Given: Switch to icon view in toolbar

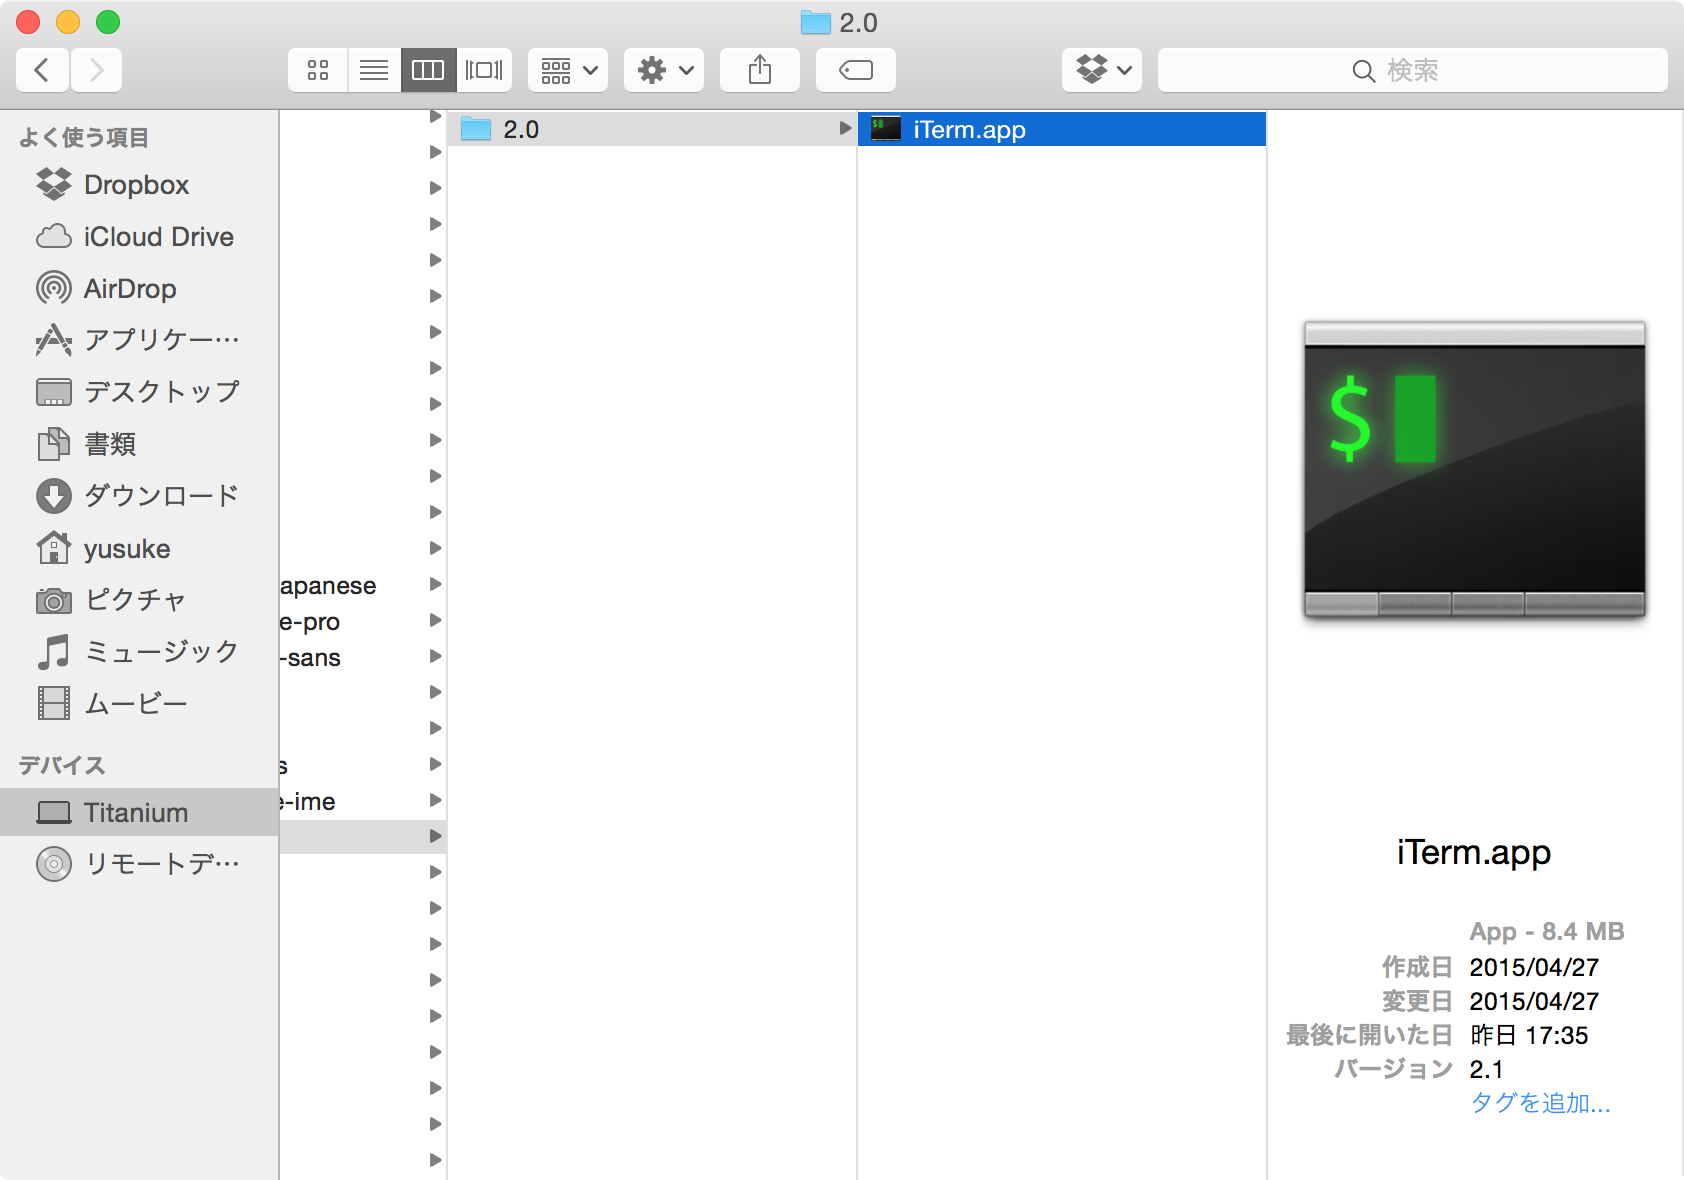Looking at the screenshot, I should click(318, 70).
